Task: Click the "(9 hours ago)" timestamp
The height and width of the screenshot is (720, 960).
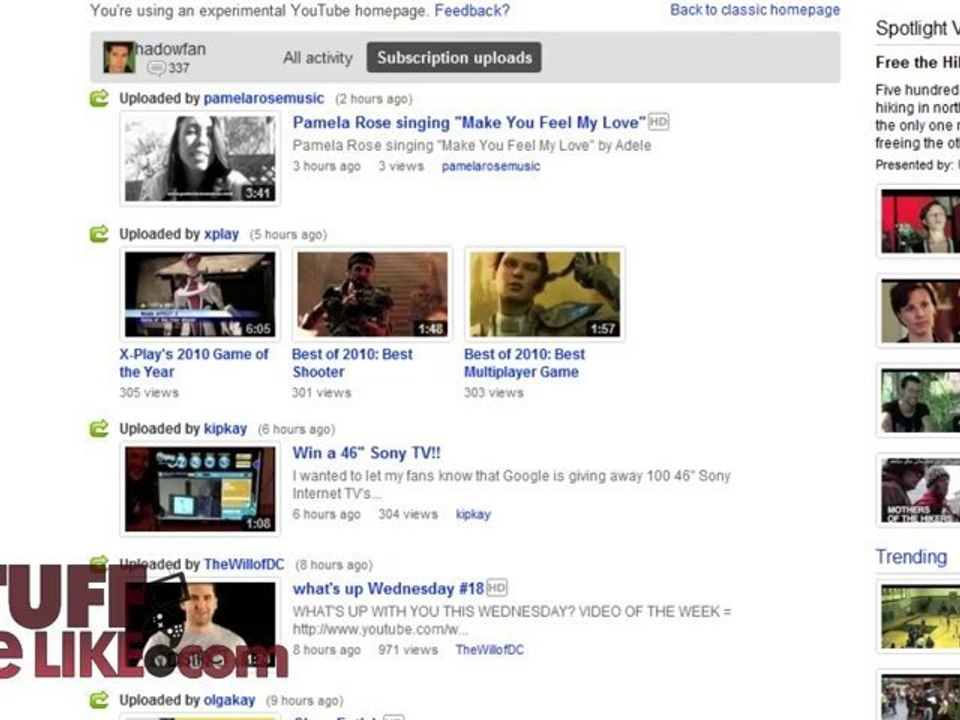Action: [304, 700]
